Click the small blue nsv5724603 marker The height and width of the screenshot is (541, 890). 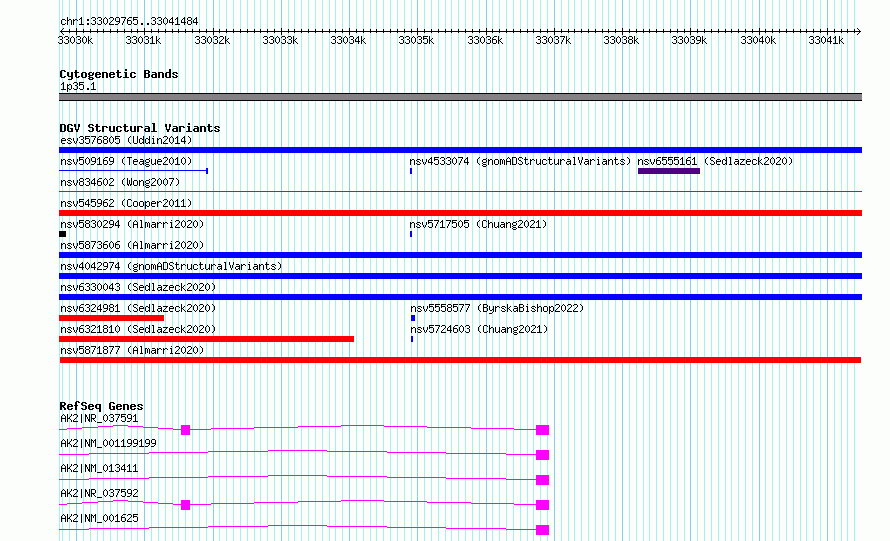click(412, 339)
